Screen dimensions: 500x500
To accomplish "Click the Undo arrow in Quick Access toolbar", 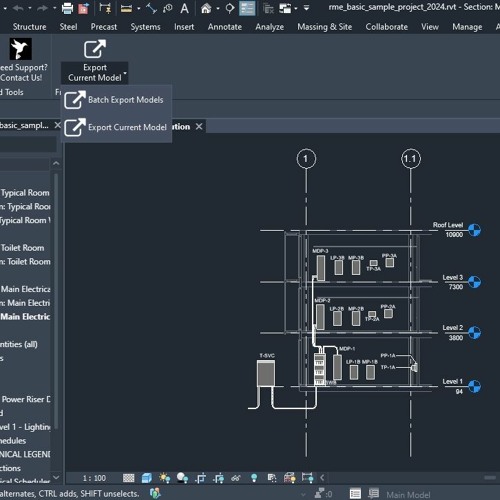I will click(18, 8).
